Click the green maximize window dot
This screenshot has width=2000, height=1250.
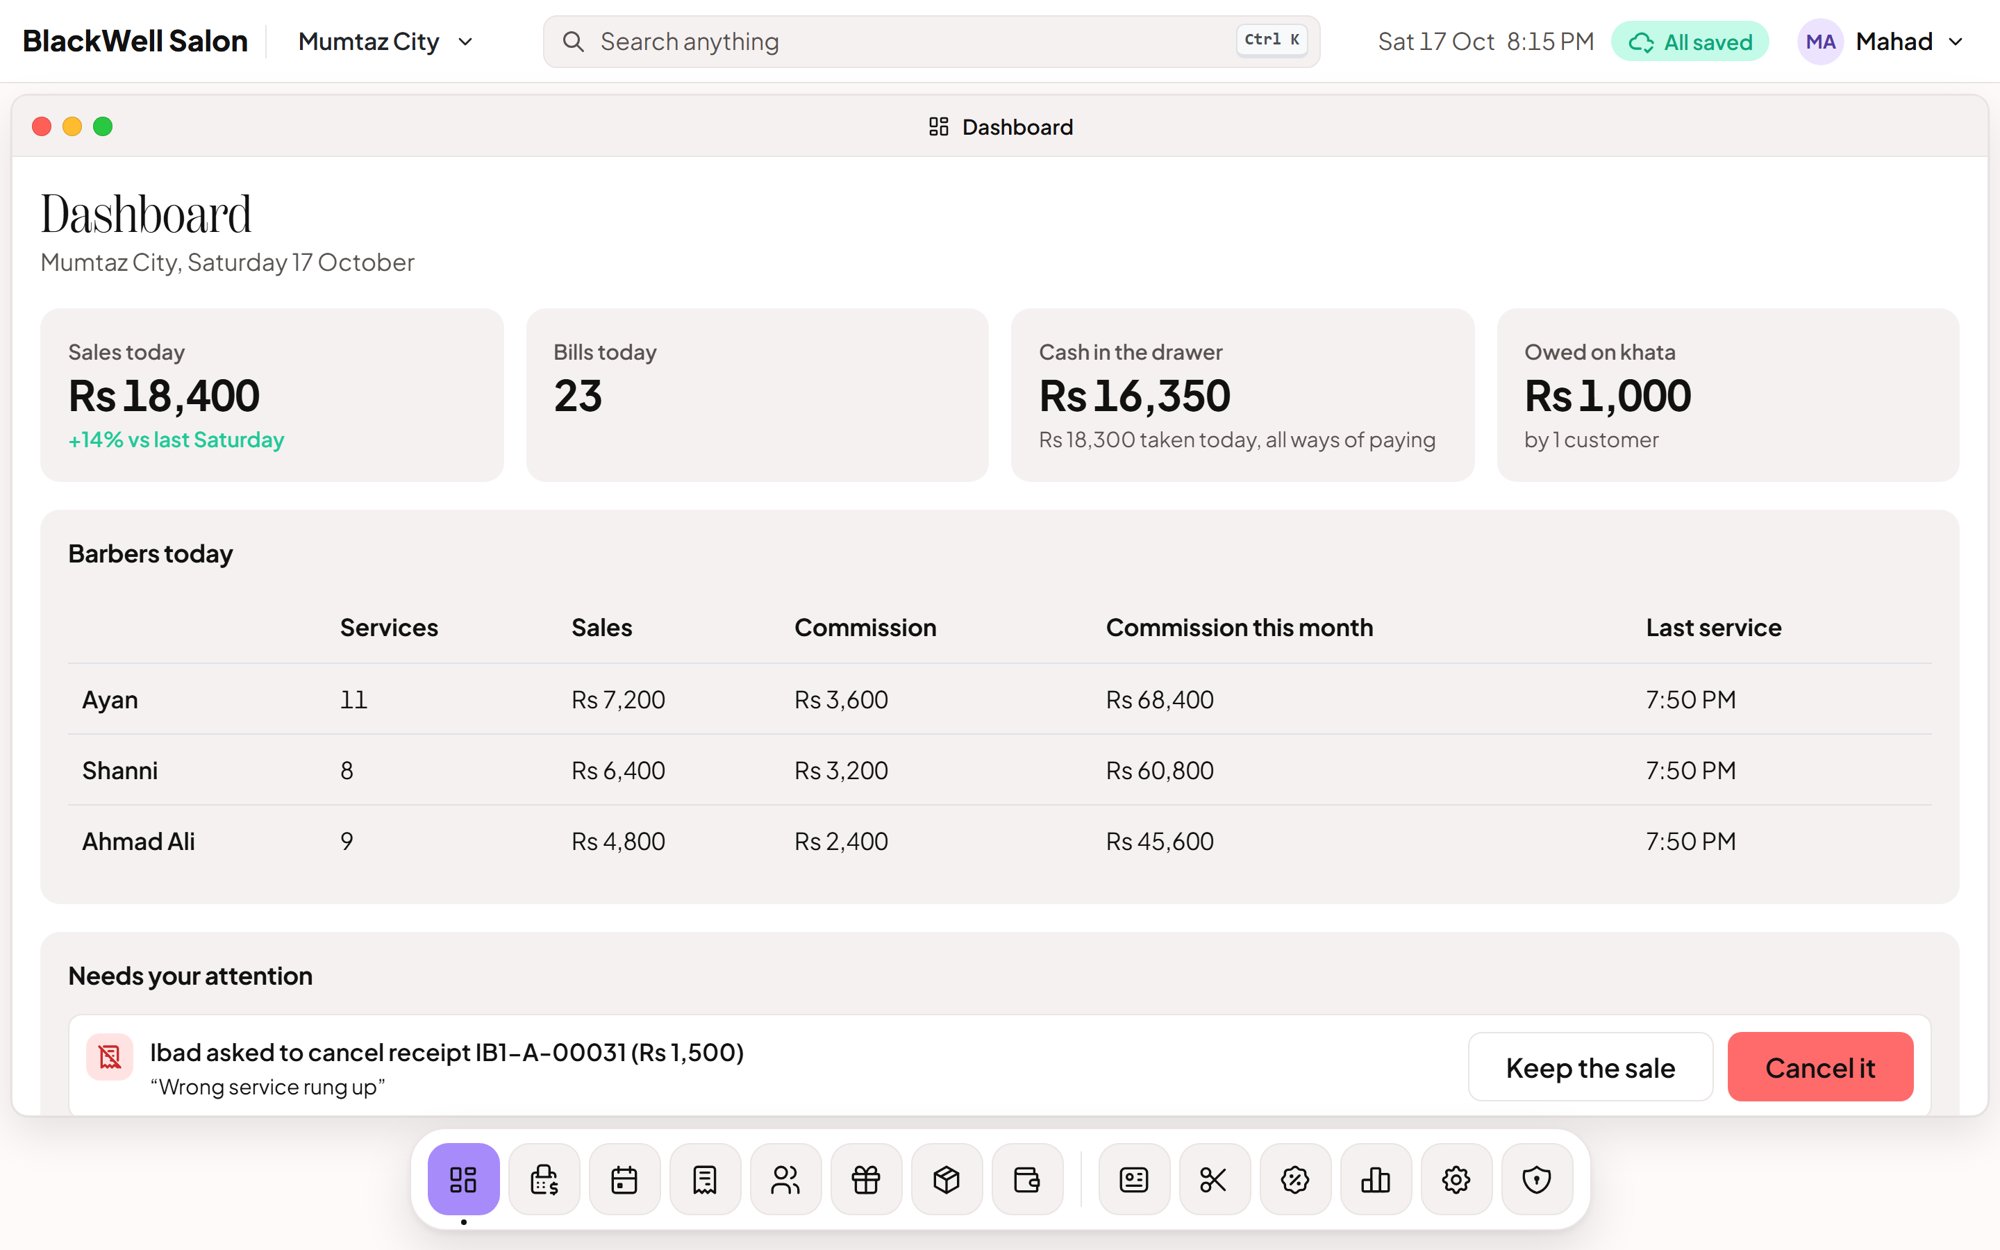[103, 126]
